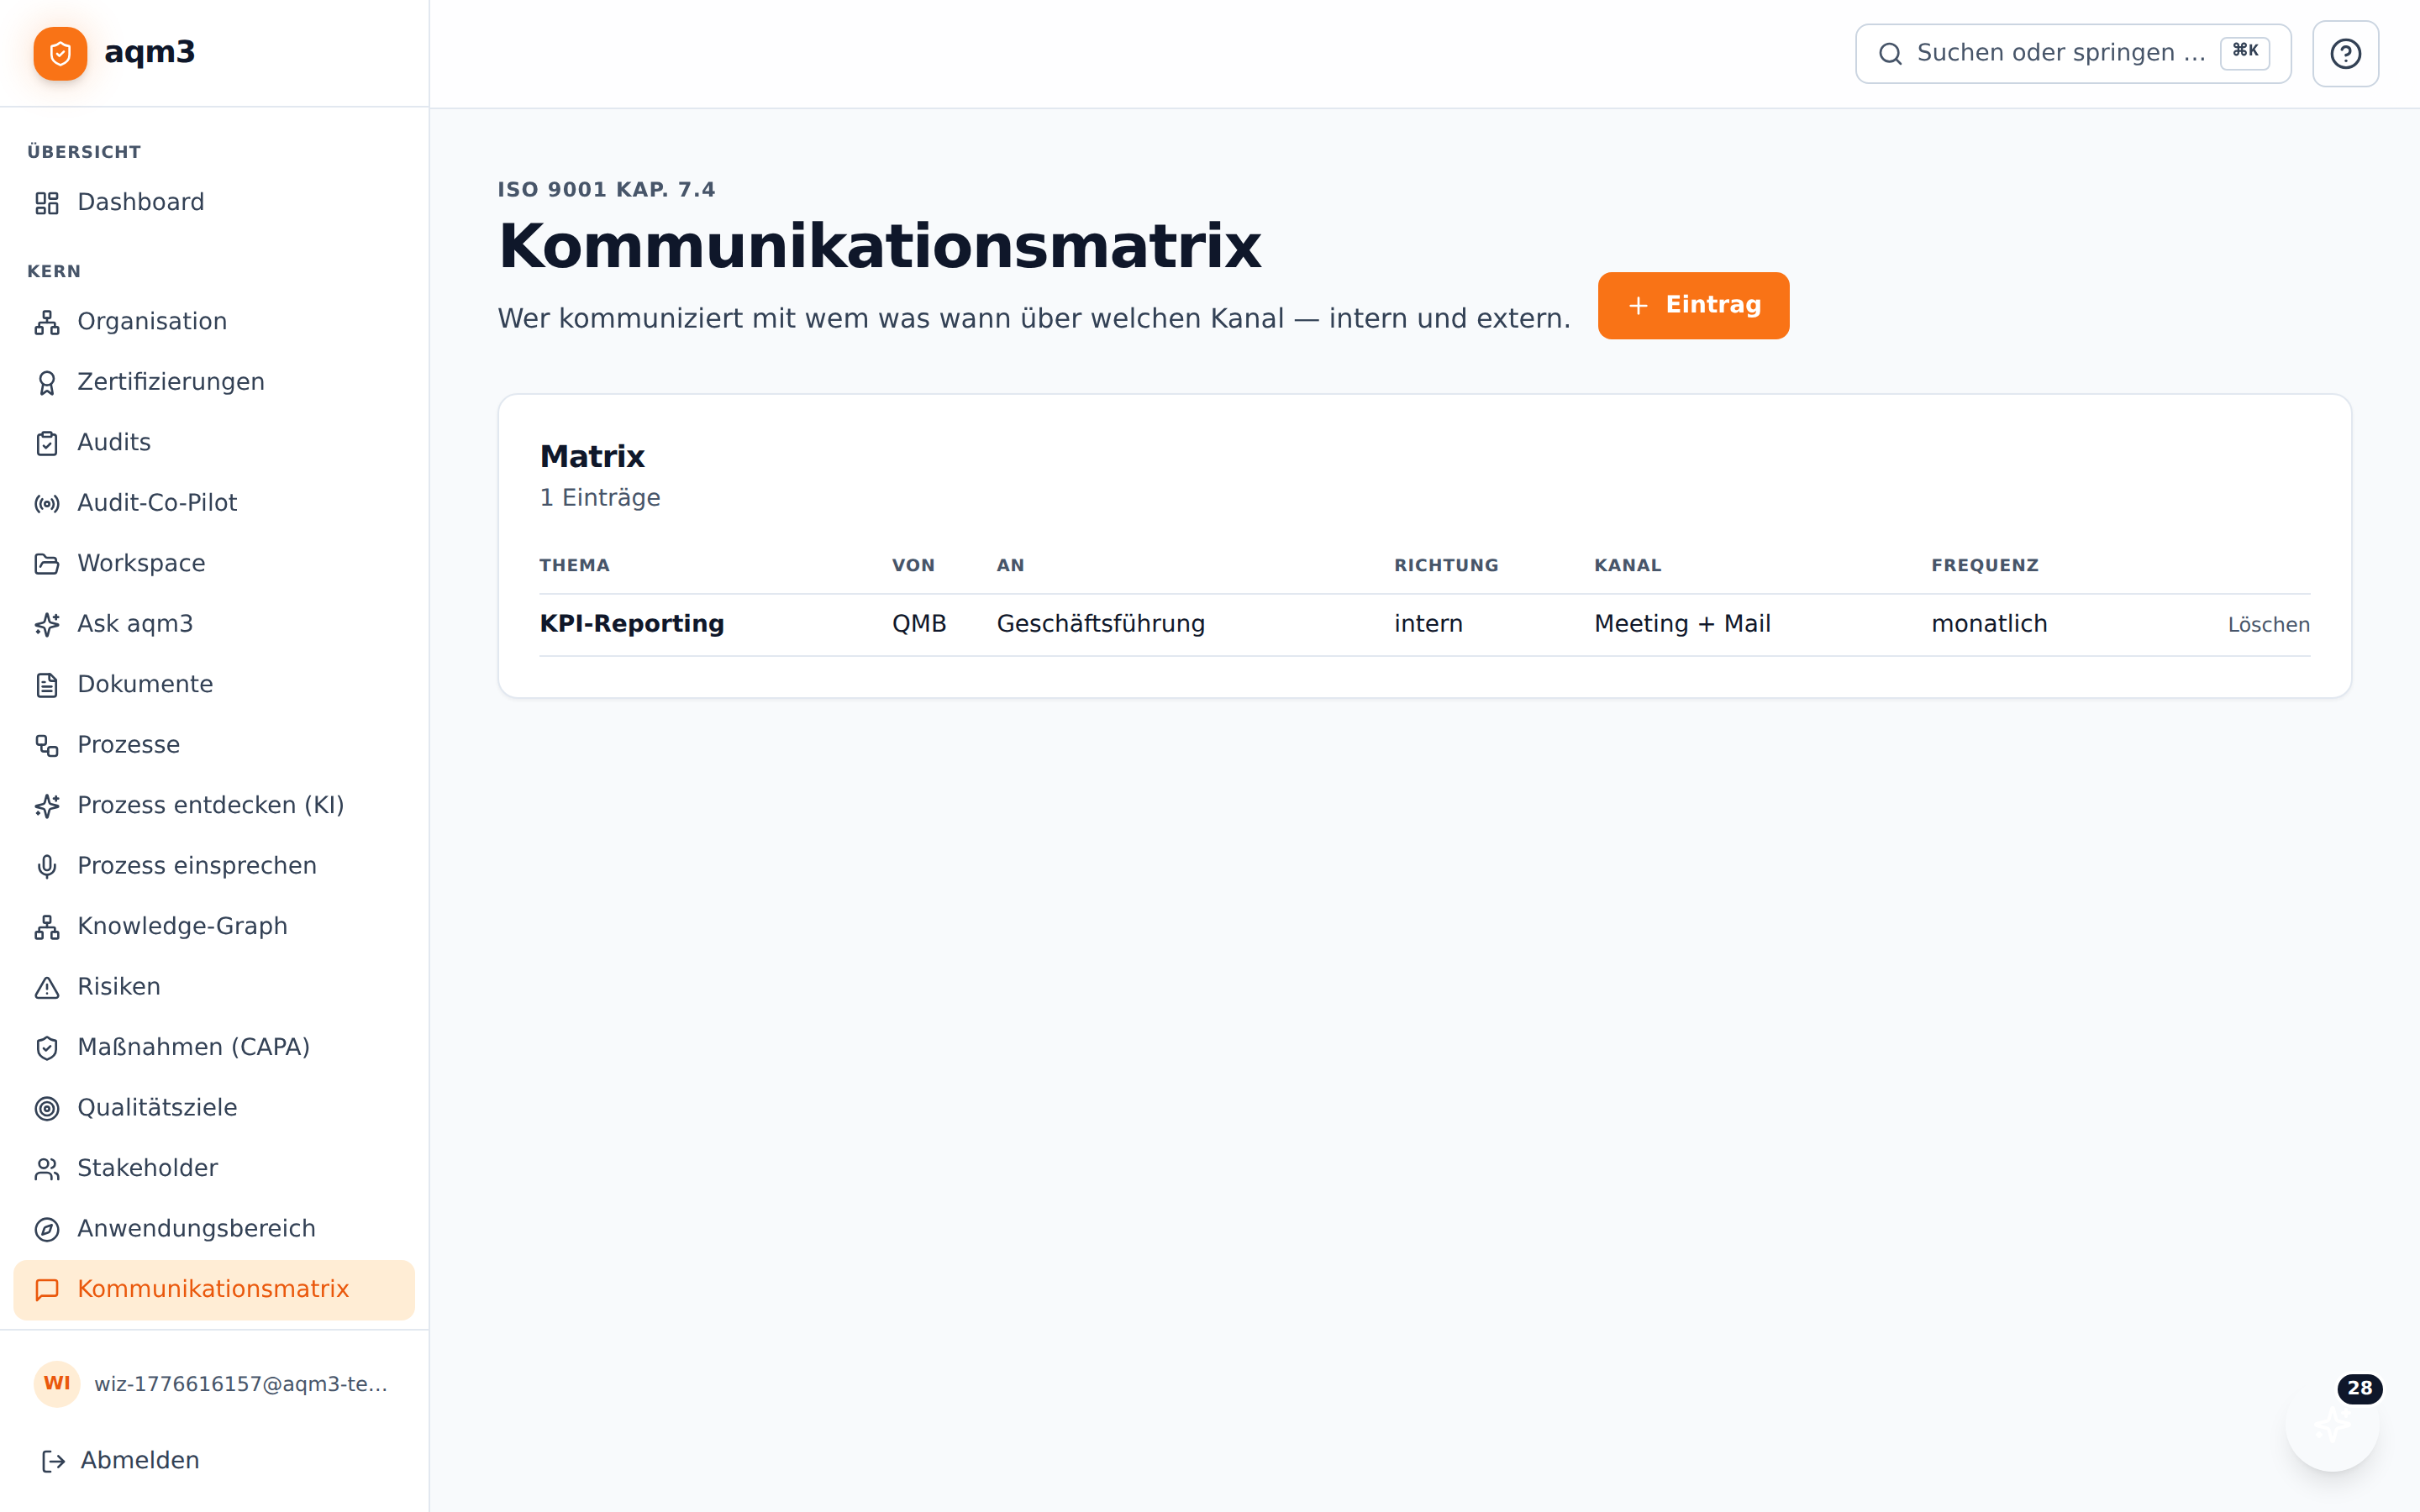Click the aqm3 shield logo icon
This screenshot has width=2420, height=1512.
(x=60, y=53)
